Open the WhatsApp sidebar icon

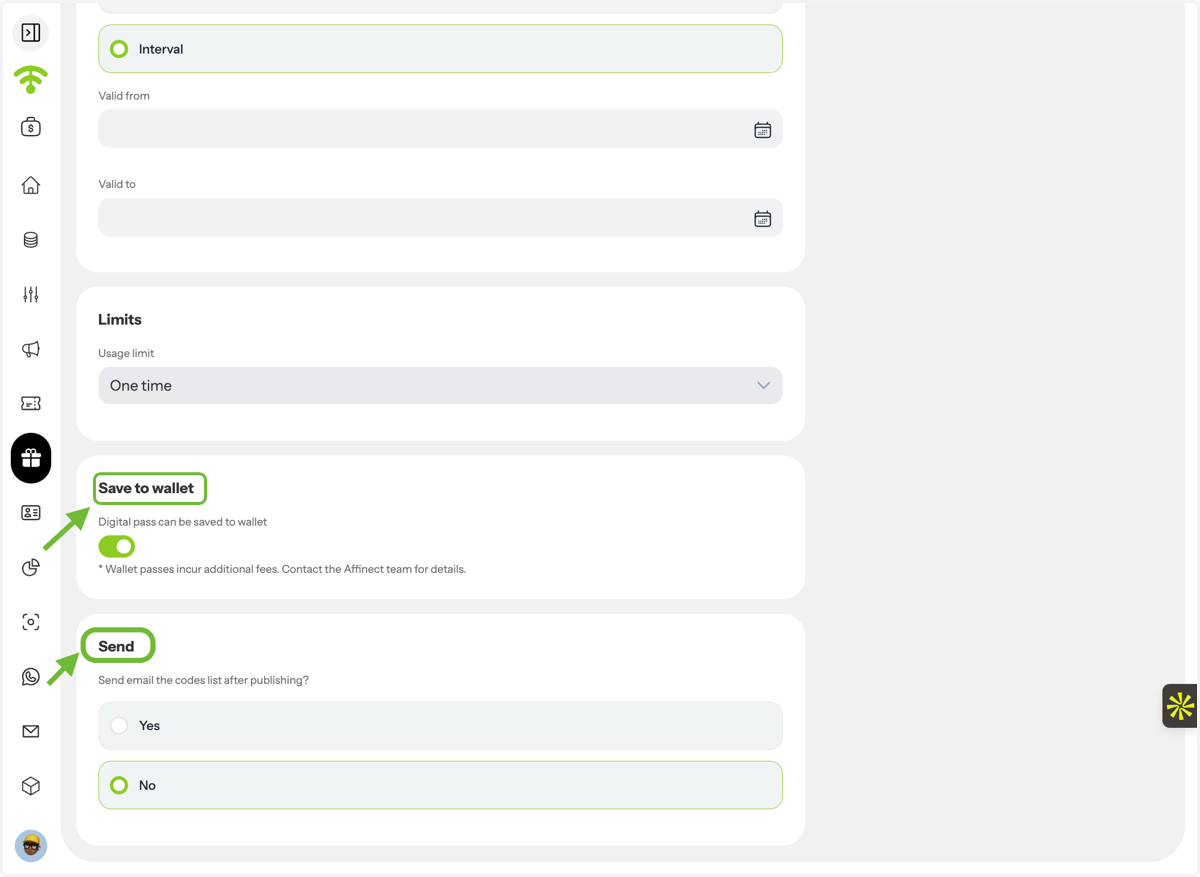31,677
